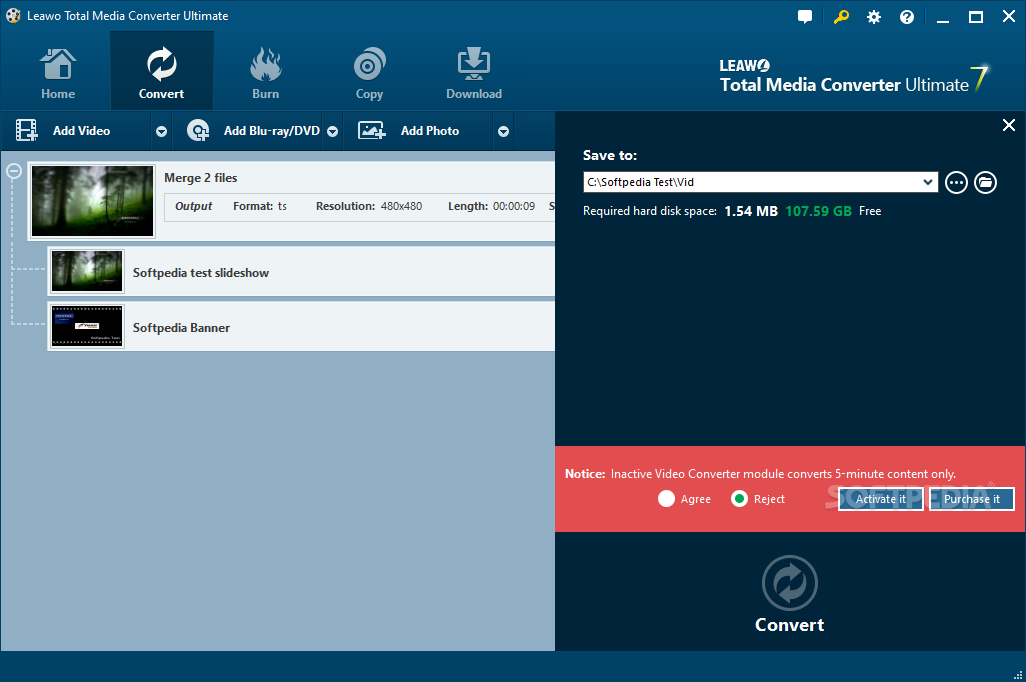This screenshot has width=1026, height=682.
Task: Click the Activate it button
Action: 881,499
